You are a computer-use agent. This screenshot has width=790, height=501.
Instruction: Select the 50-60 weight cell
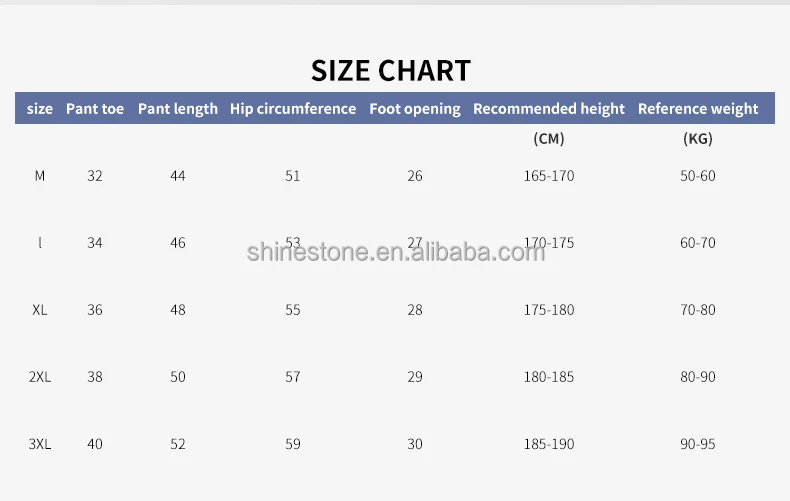(698, 176)
